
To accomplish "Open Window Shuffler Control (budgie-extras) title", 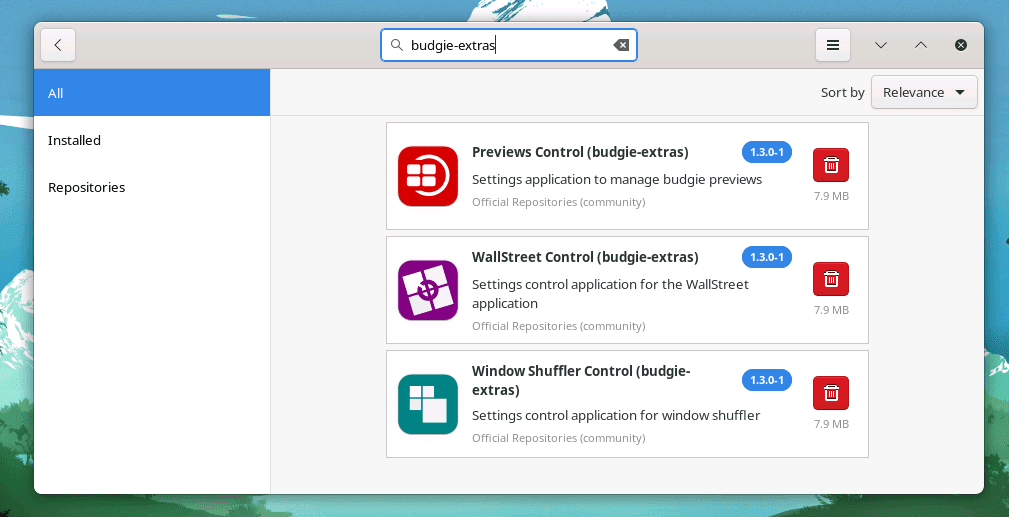I will (x=581, y=380).
